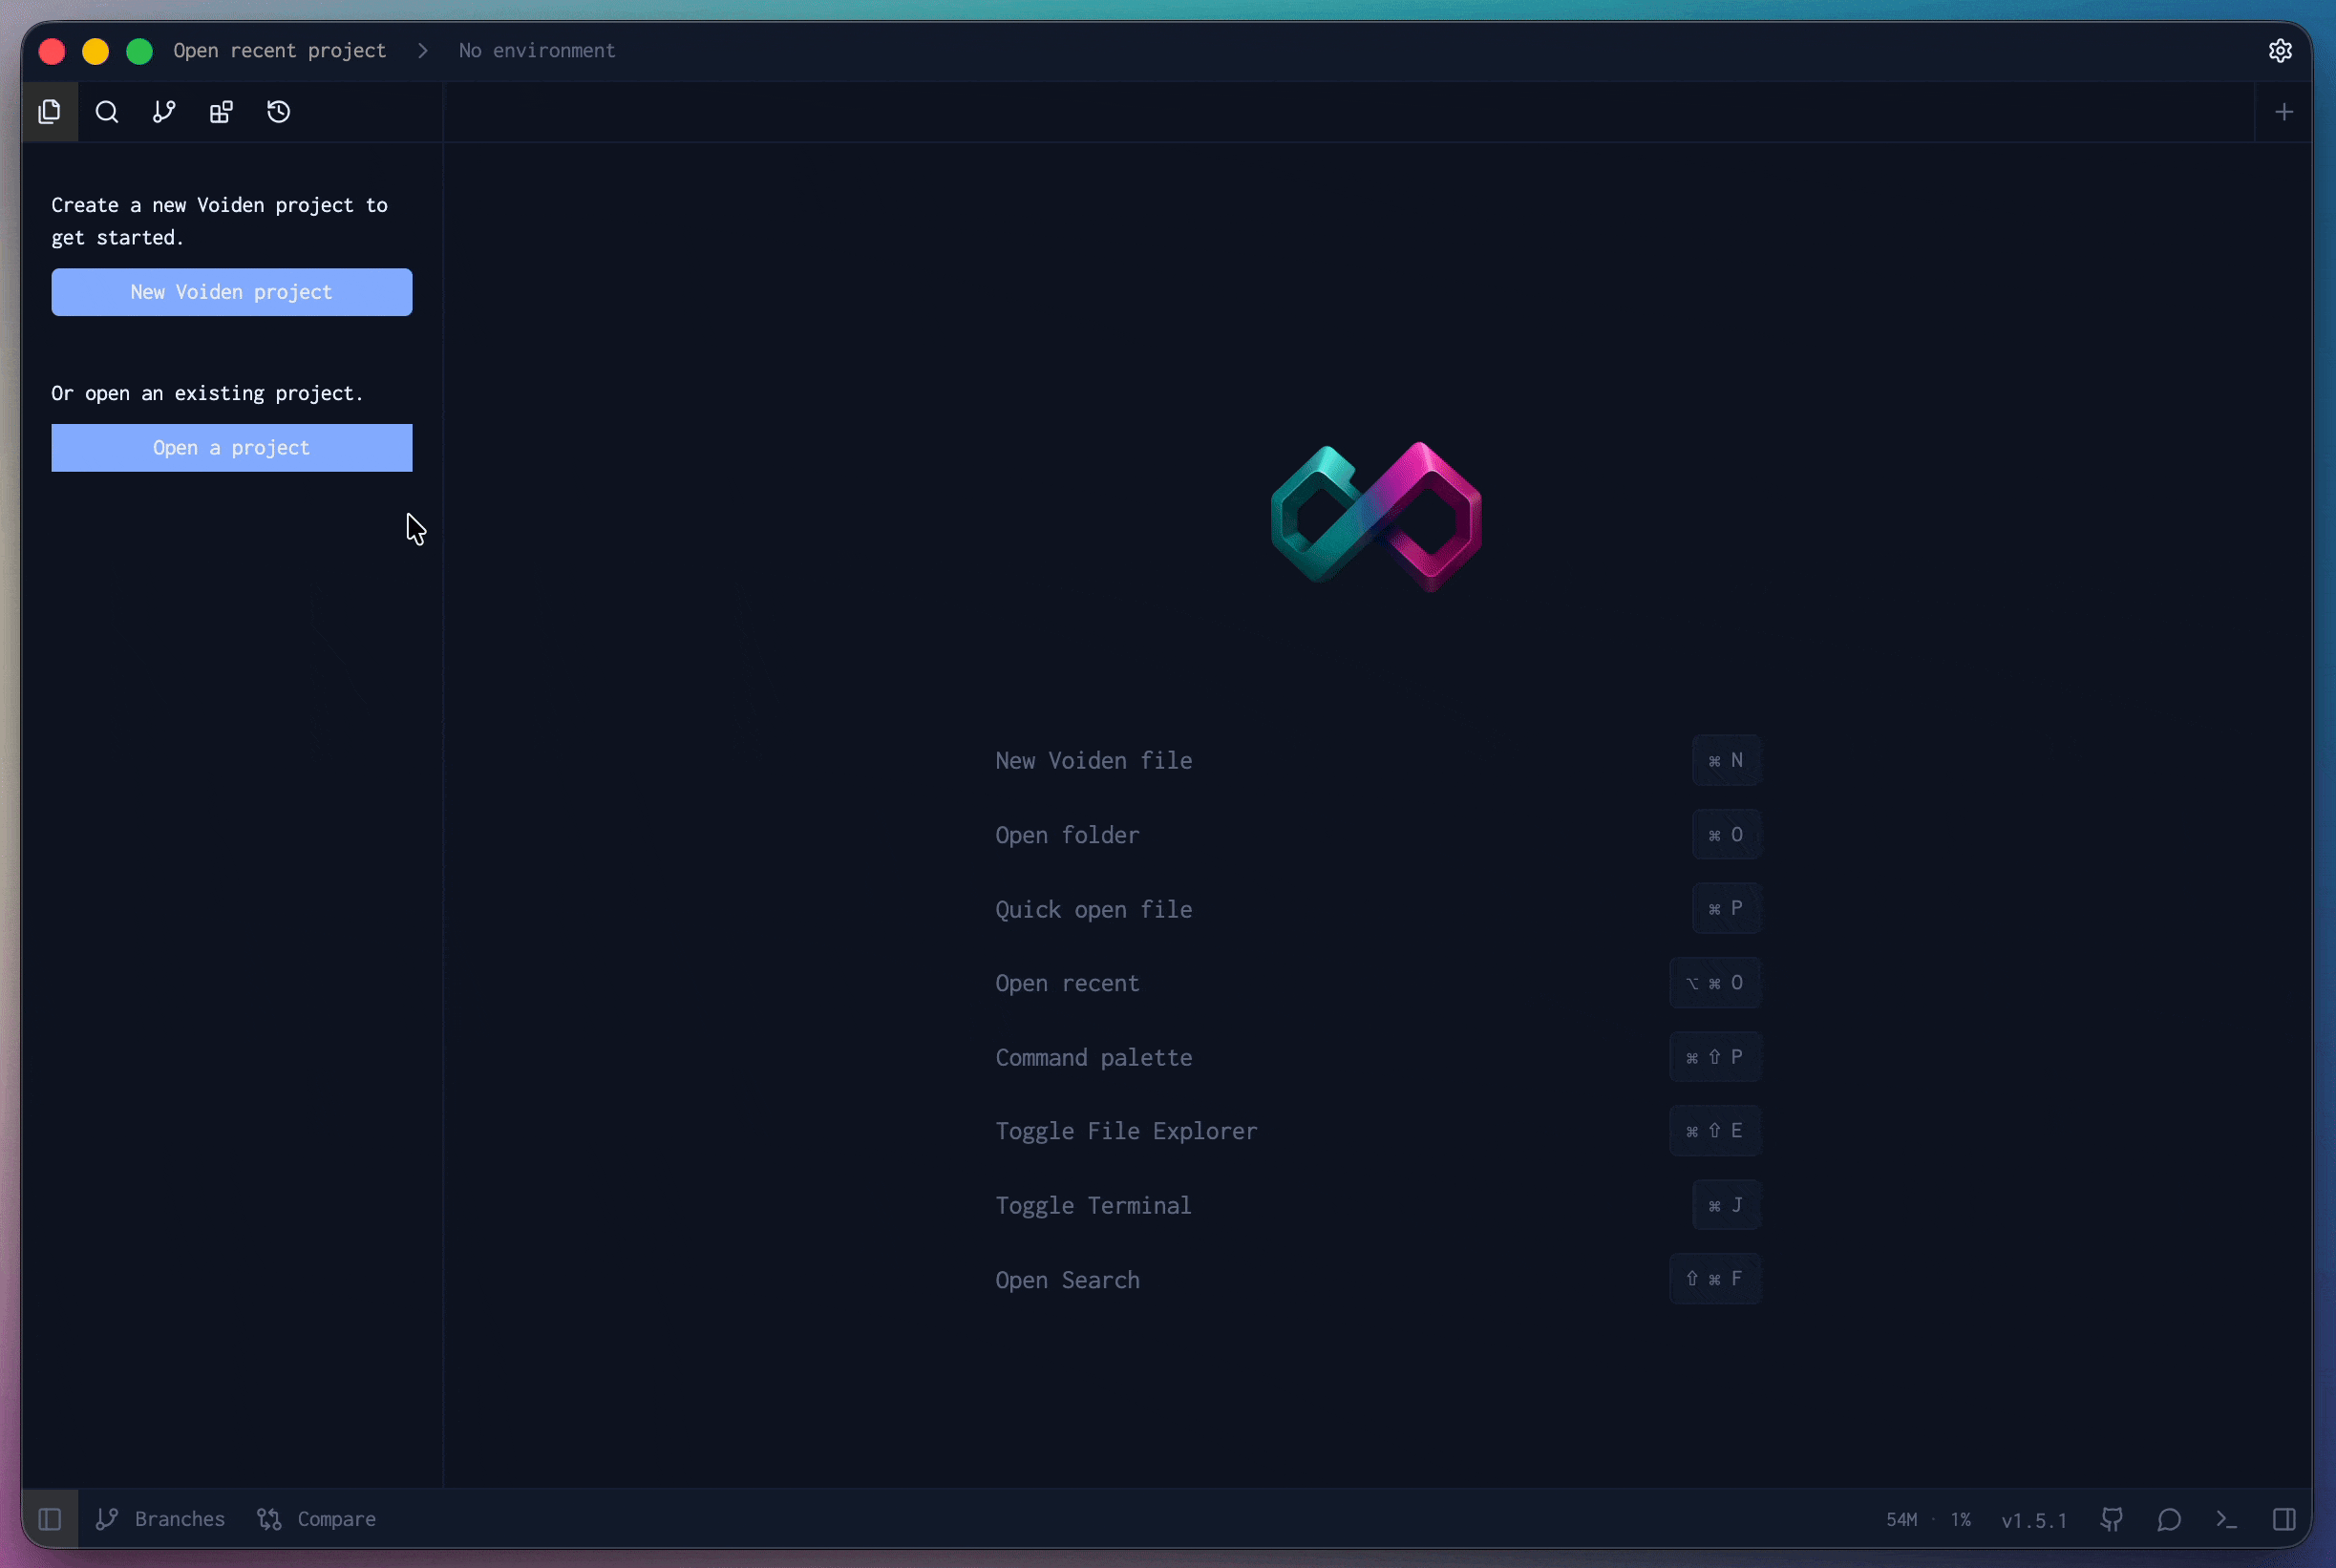2336x1568 pixels.
Task: Open the search sidebar icon
Action: [x=107, y=112]
